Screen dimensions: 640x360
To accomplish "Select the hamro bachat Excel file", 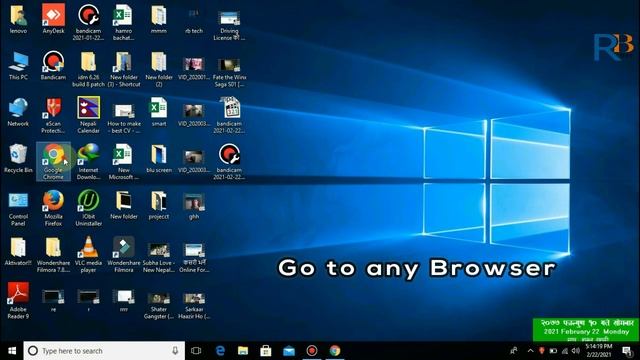I will pos(124,22).
